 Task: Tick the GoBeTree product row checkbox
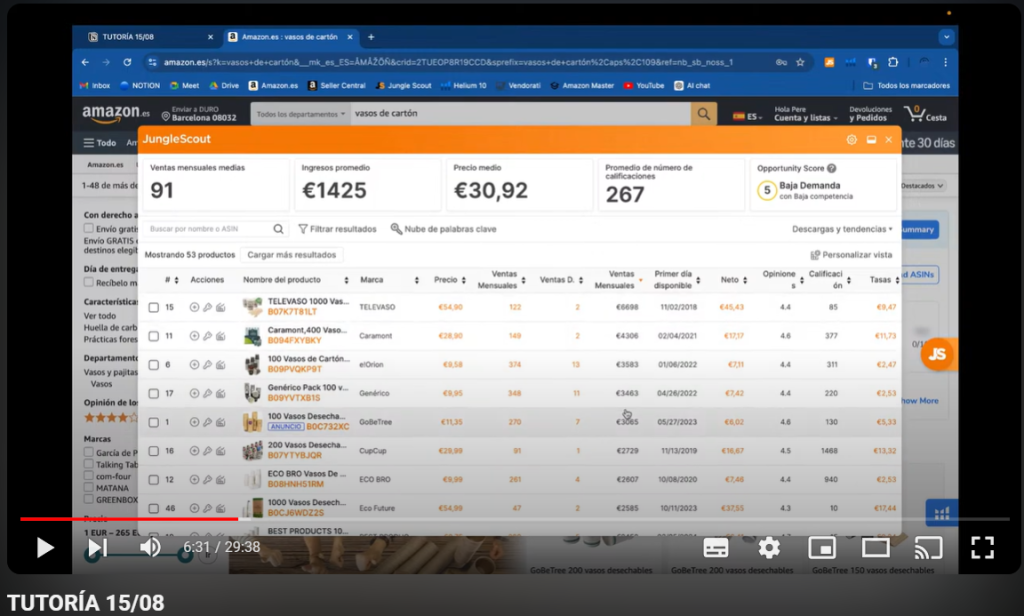point(154,422)
